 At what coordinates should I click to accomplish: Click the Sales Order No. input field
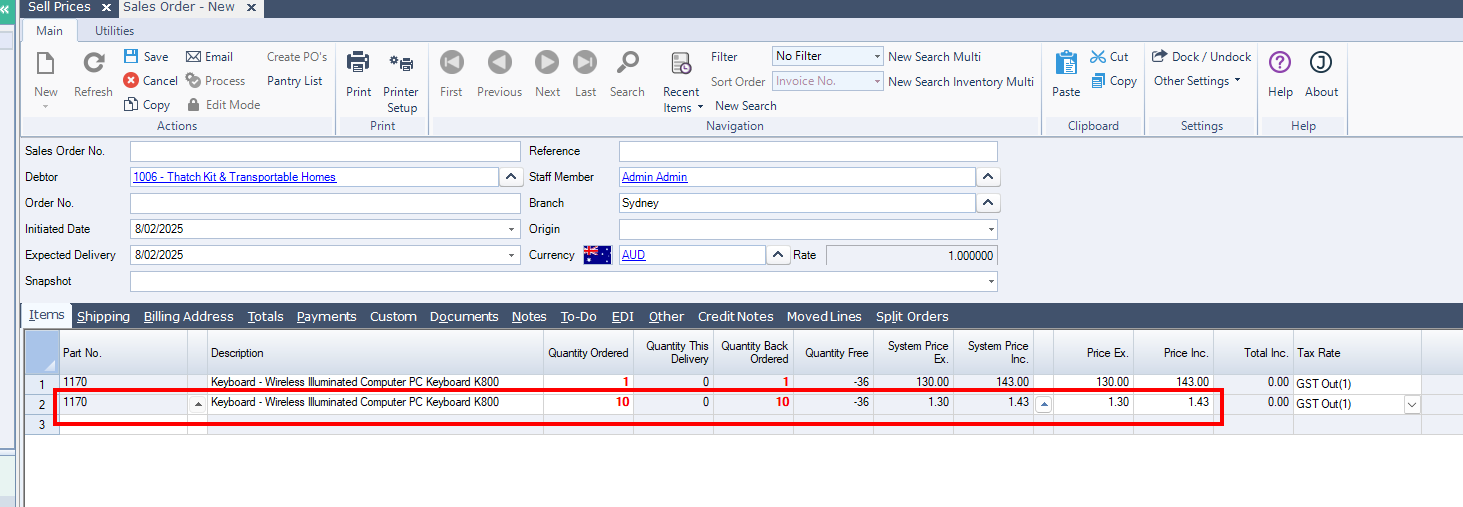tap(325, 152)
